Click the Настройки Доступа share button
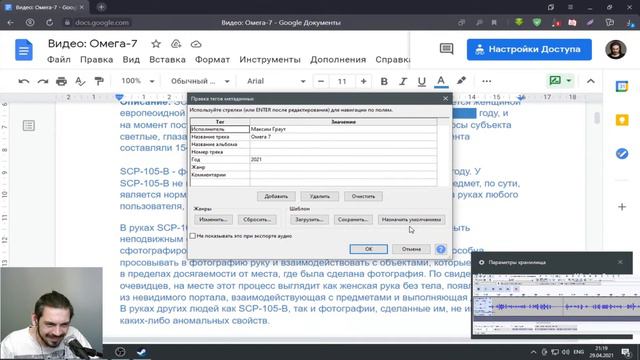Viewport: 640px width, 360px height. pos(529,49)
